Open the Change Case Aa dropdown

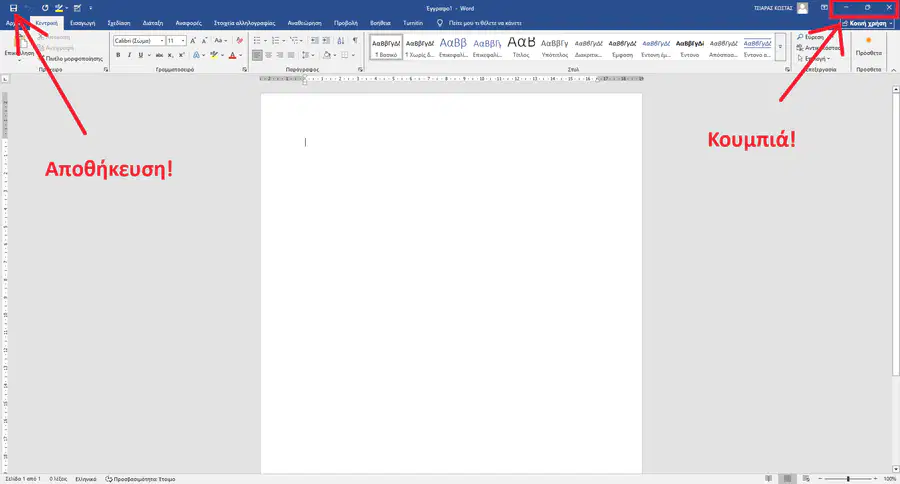coord(220,41)
